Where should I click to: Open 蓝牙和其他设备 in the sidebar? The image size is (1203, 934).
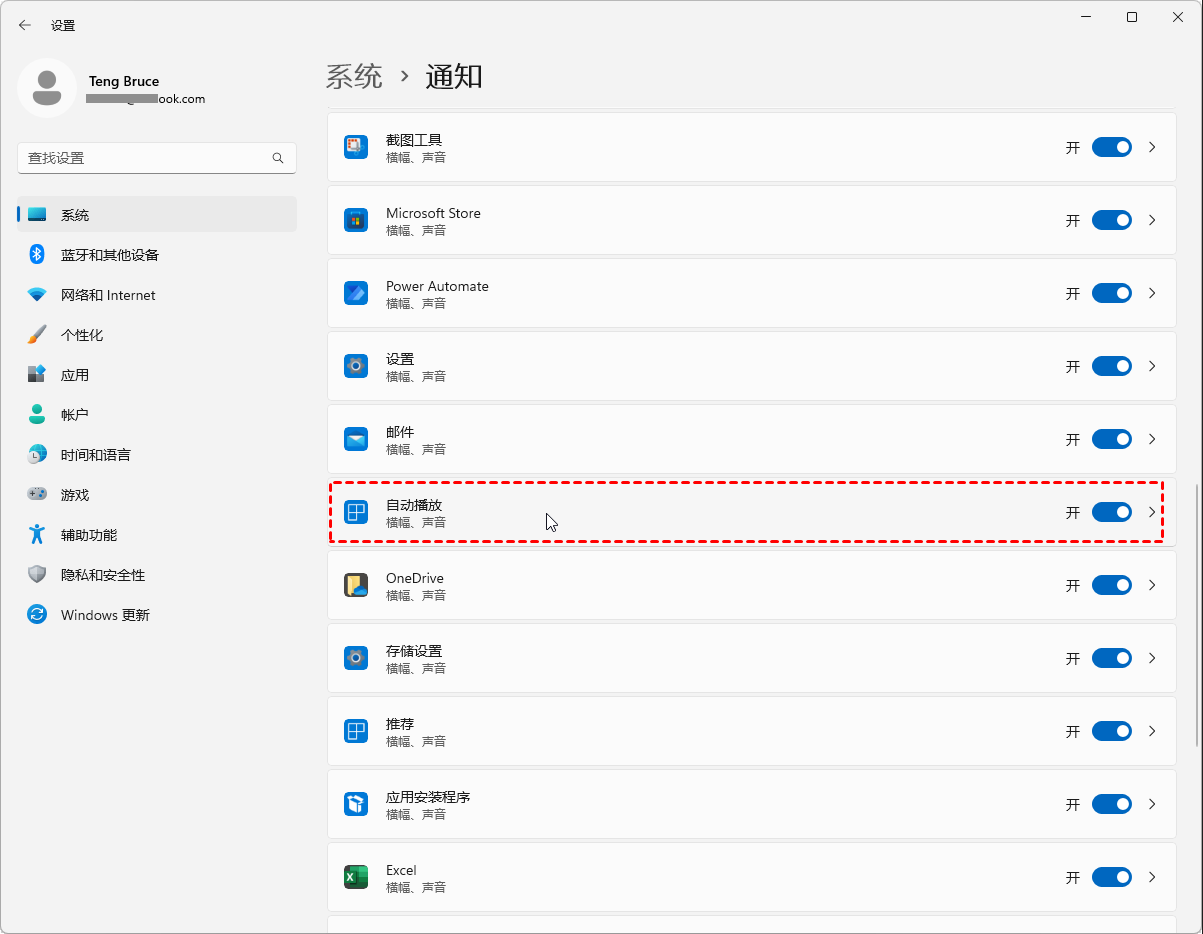(x=110, y=255)
